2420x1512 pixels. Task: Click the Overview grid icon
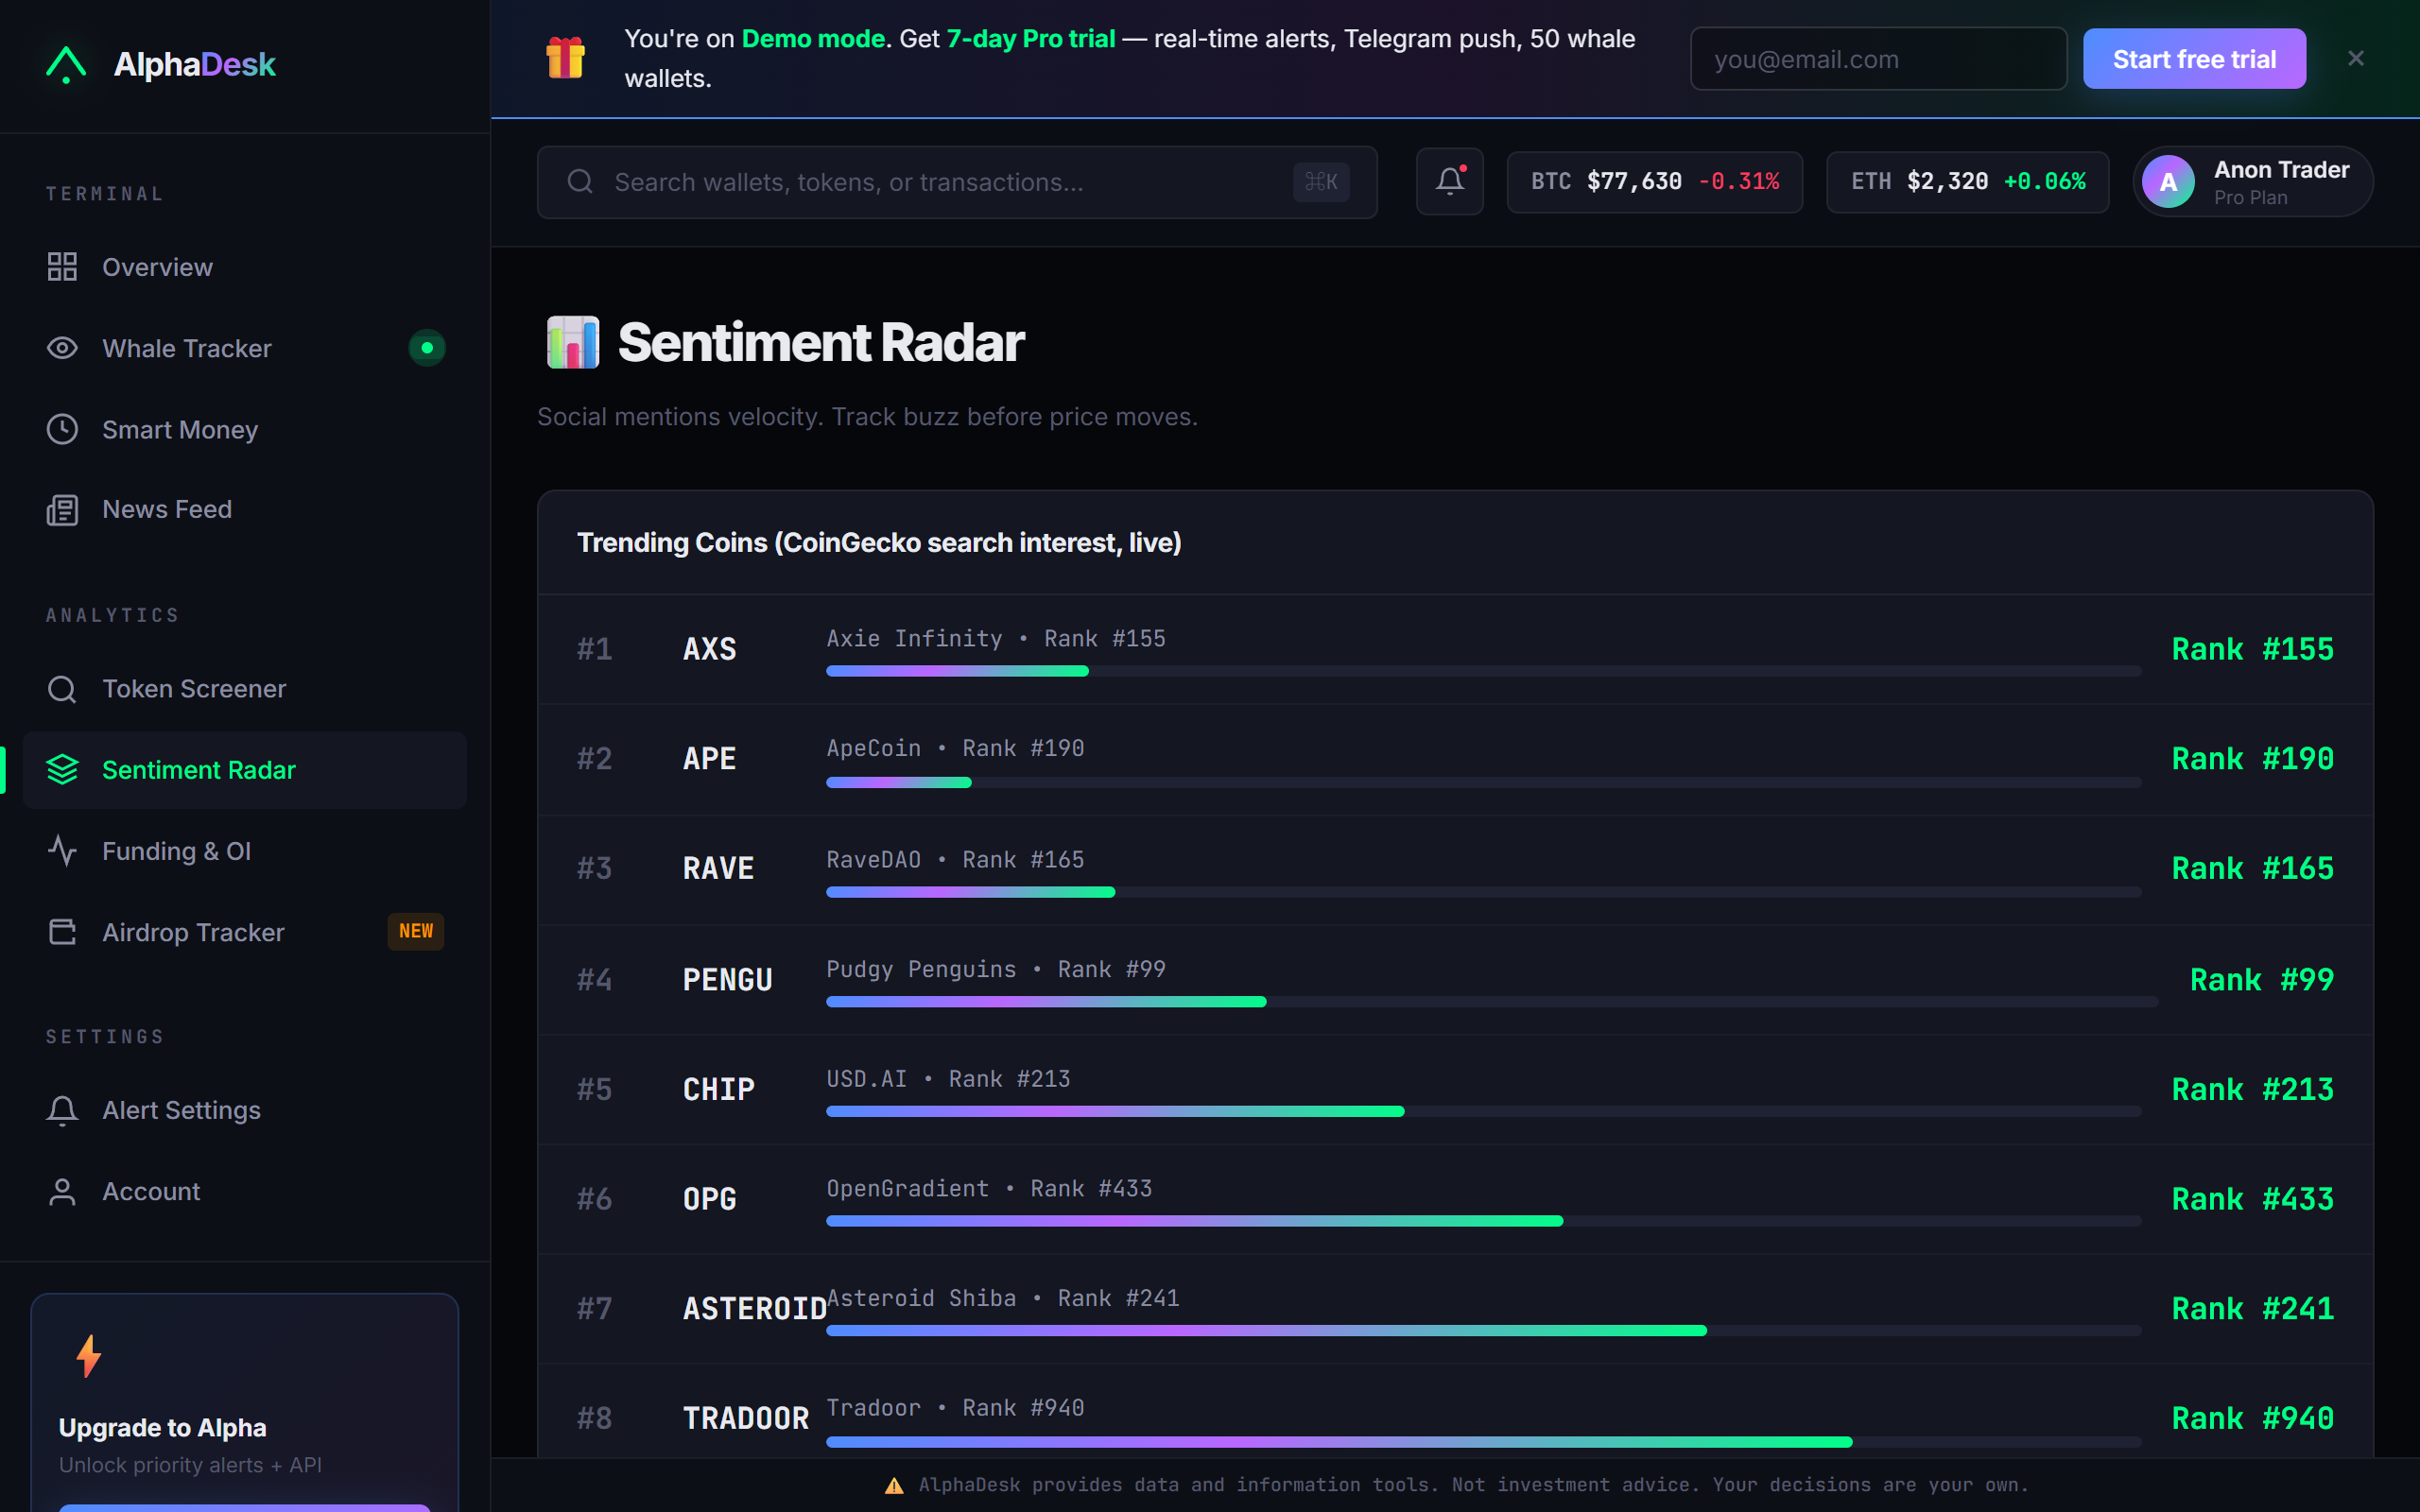click(62, 267)
